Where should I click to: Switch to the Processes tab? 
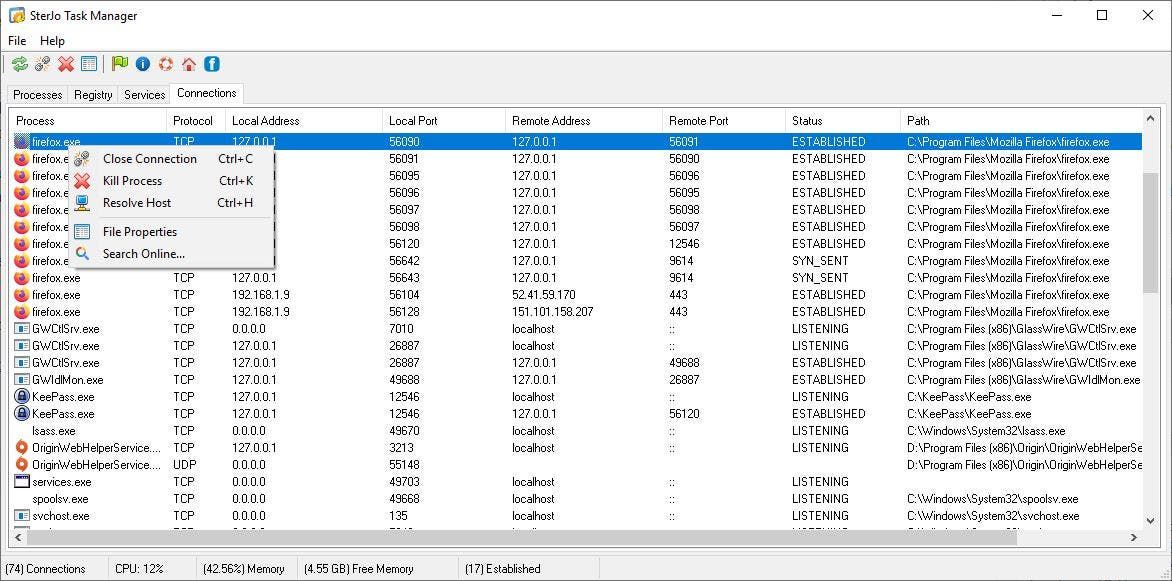pyautogui.click(x=38, y=95)
